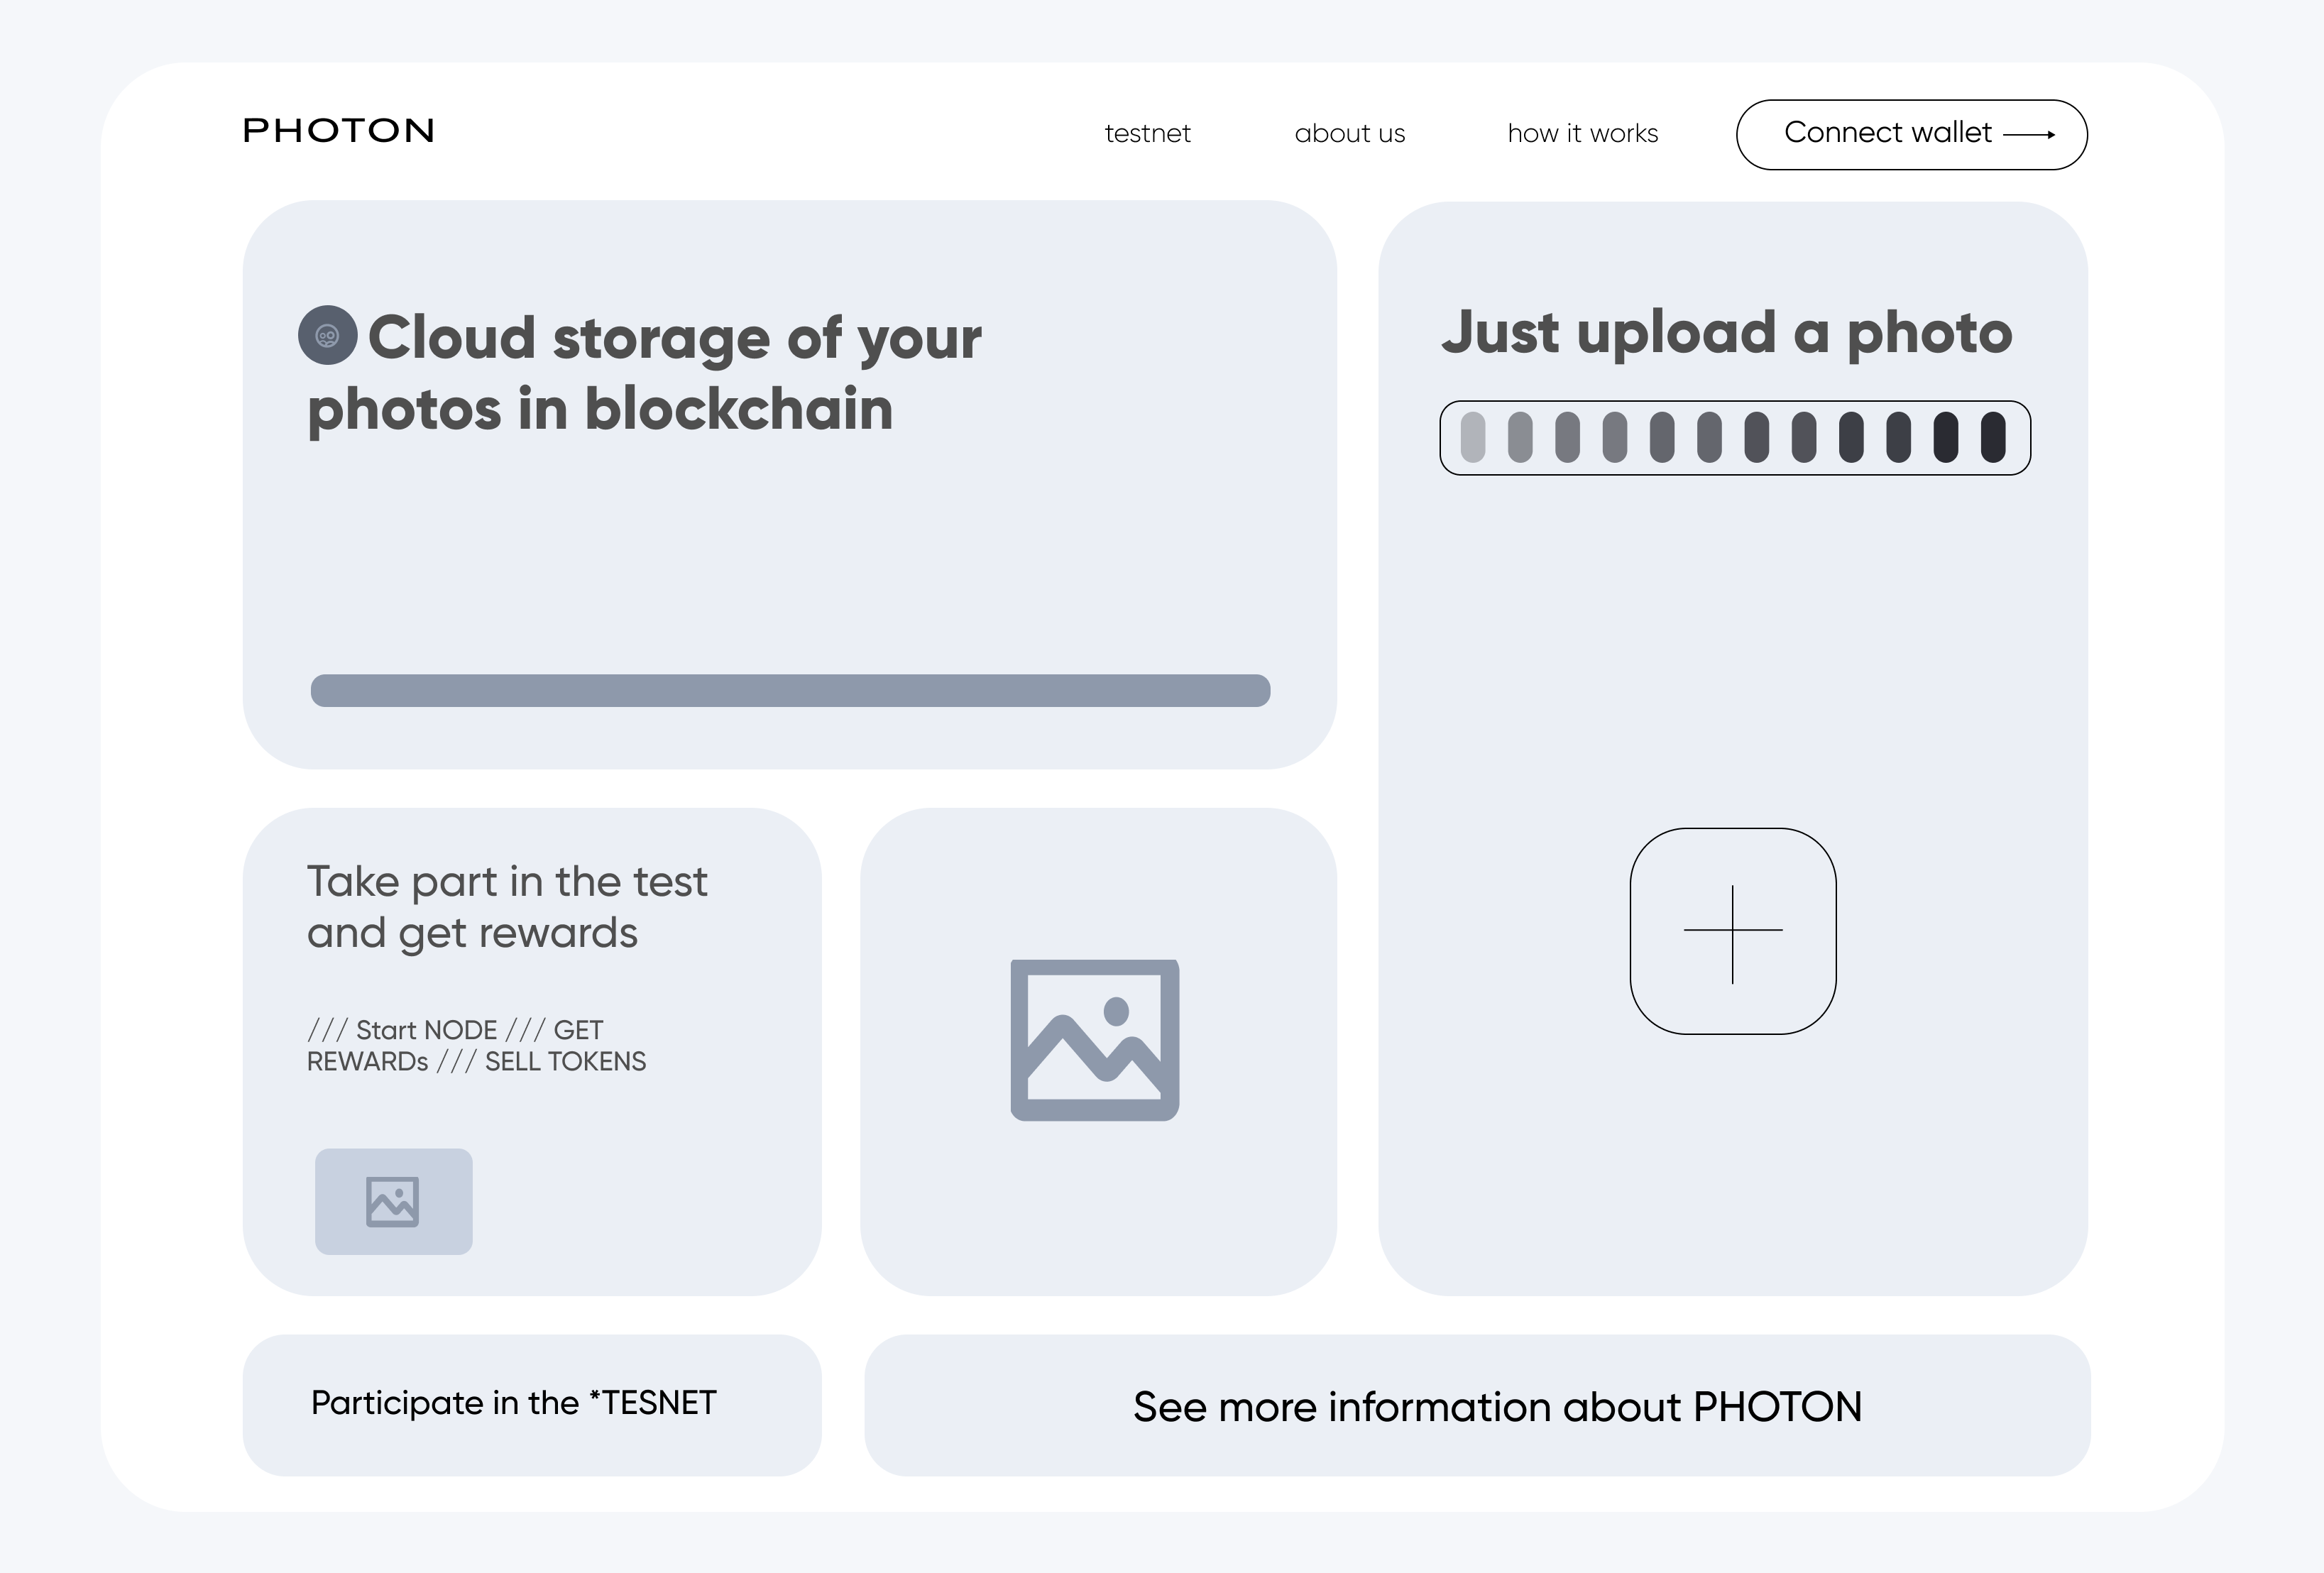The width and height of the screenshot is (2324, 1573).
Task: Click See more information about PHOTON
Action: [1497, 1406]
